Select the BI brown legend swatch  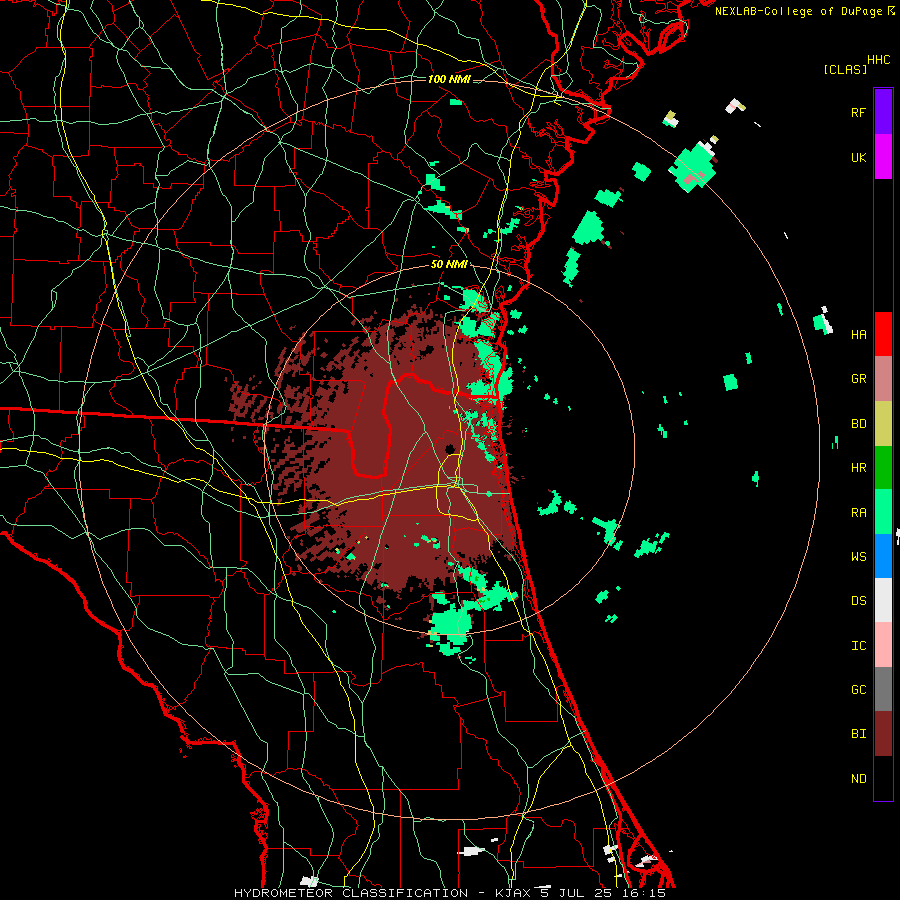tap(883, 734)
